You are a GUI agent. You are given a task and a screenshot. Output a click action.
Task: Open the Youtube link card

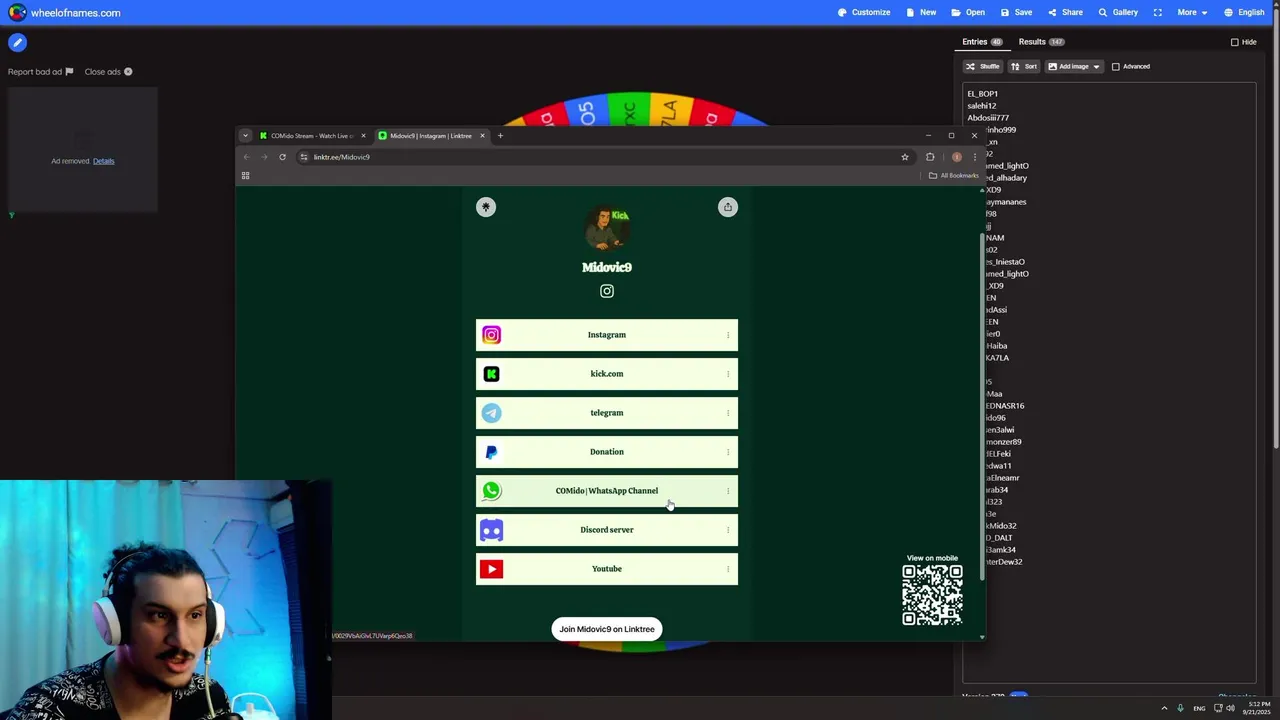click(607, 569)
